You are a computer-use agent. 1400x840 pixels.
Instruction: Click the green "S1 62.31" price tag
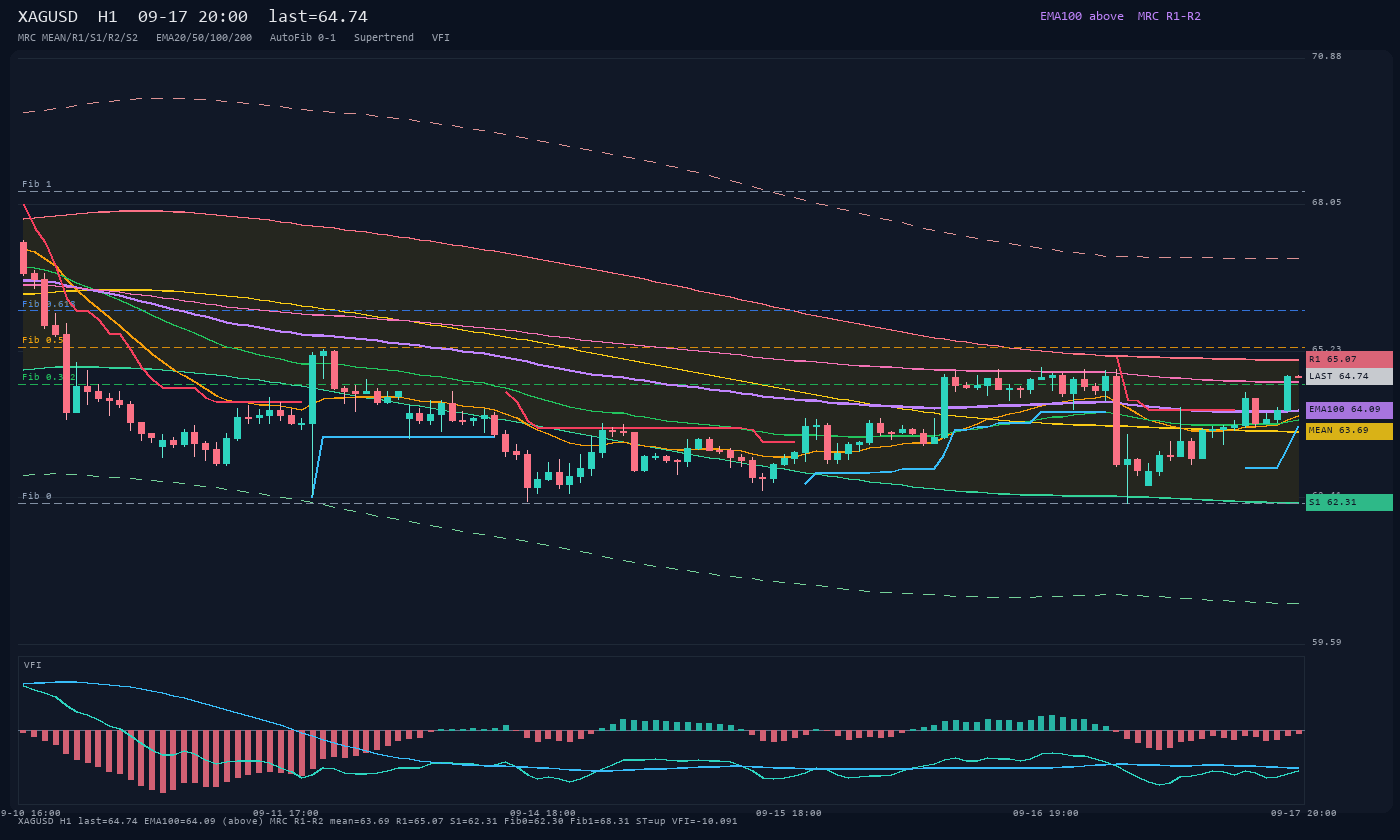(1349, 502)
